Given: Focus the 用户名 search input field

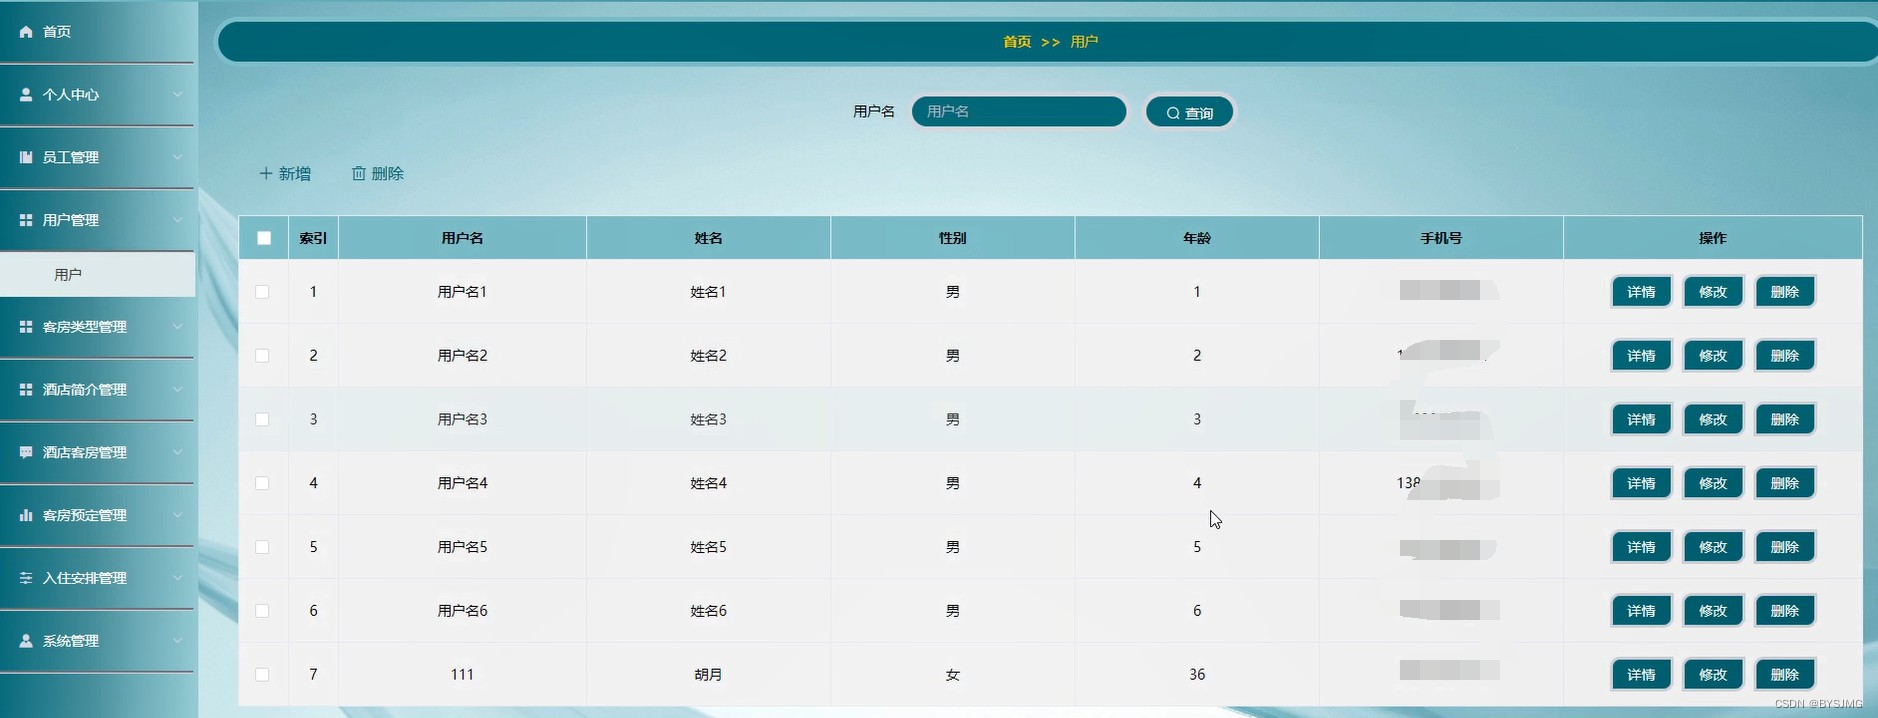Looking at the screenshot, I should click(1019, 111).
